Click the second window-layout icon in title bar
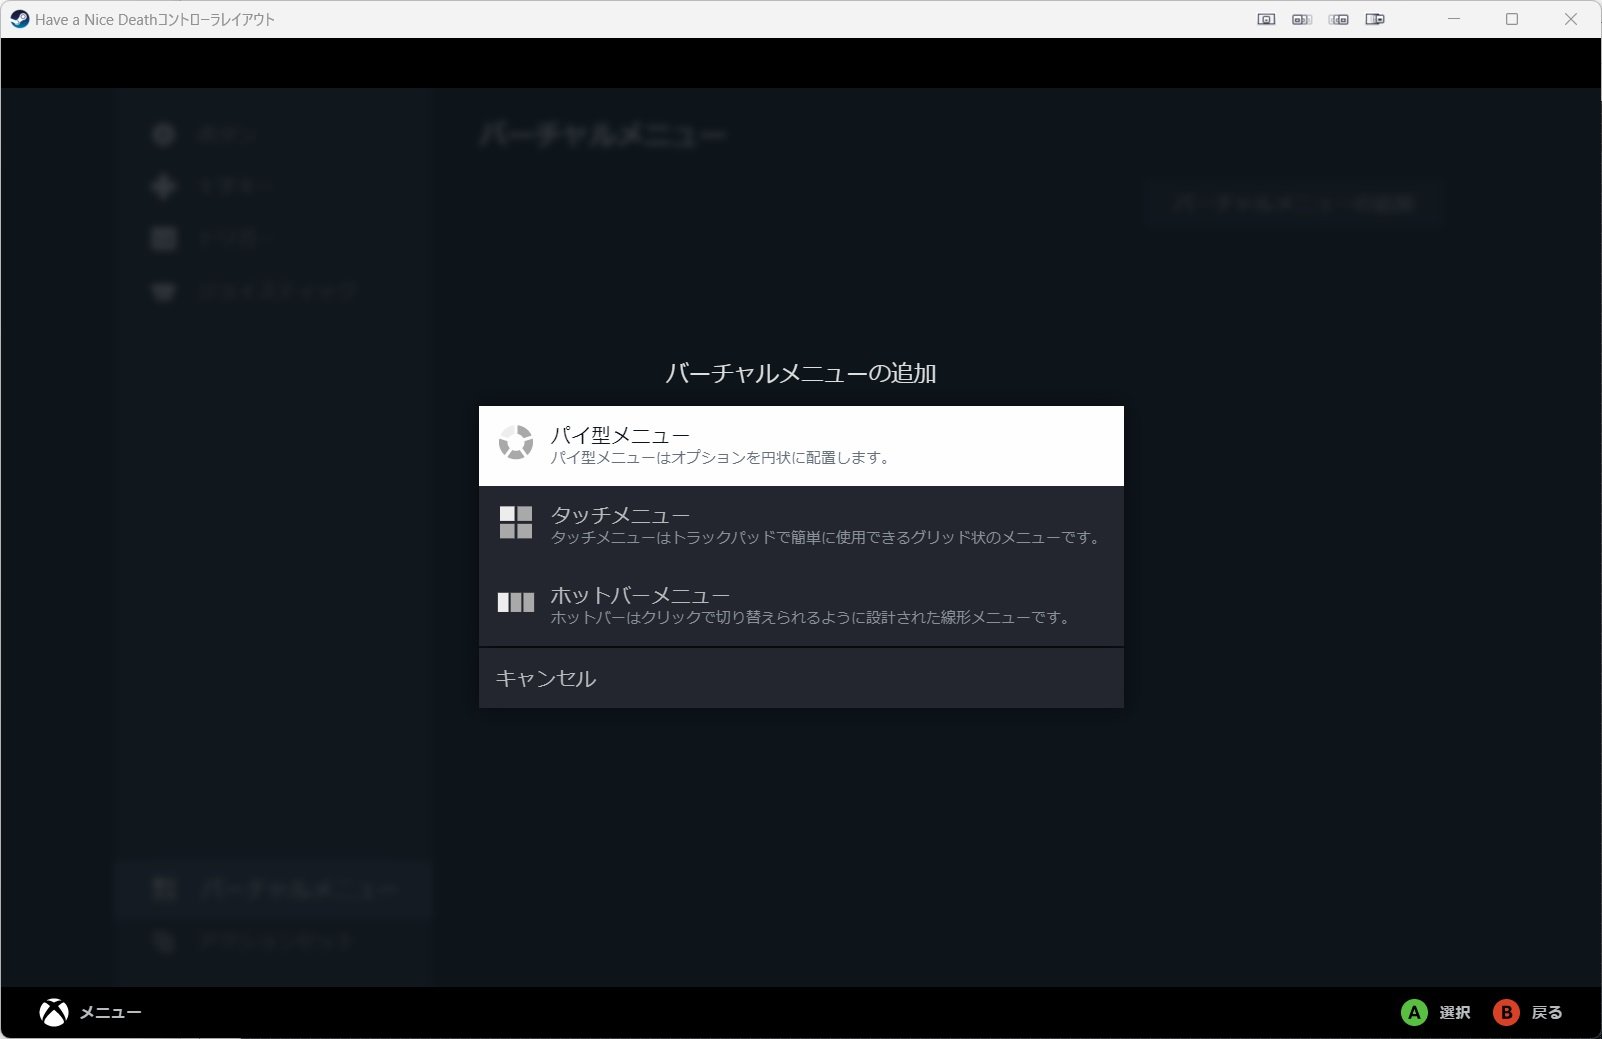 click(1302, 19)
